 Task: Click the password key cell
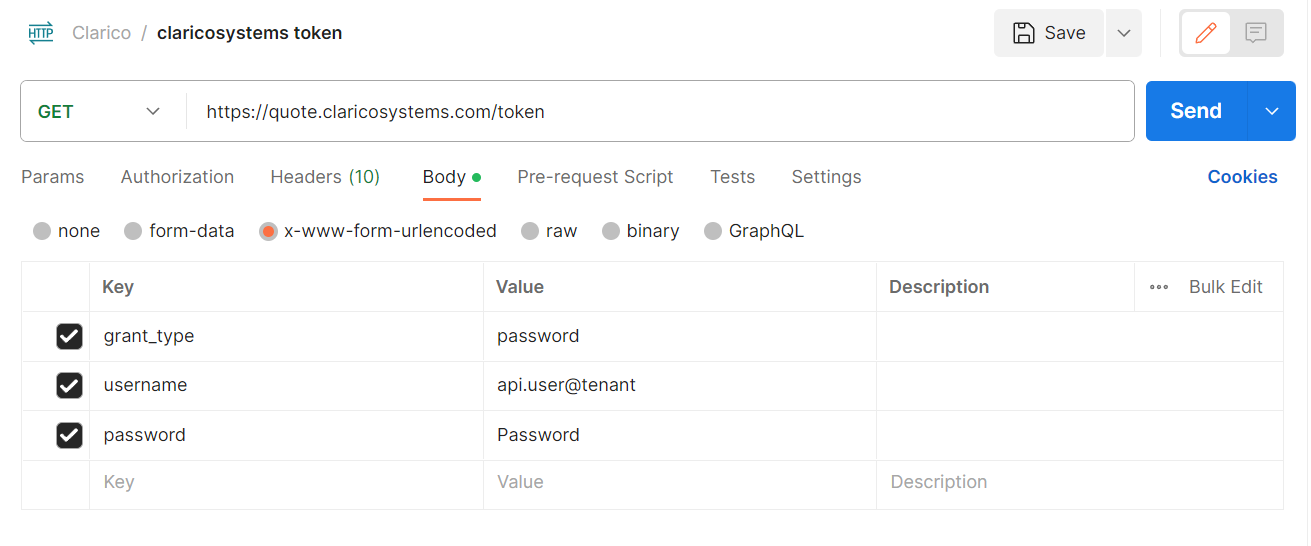(x=286, y=435)
